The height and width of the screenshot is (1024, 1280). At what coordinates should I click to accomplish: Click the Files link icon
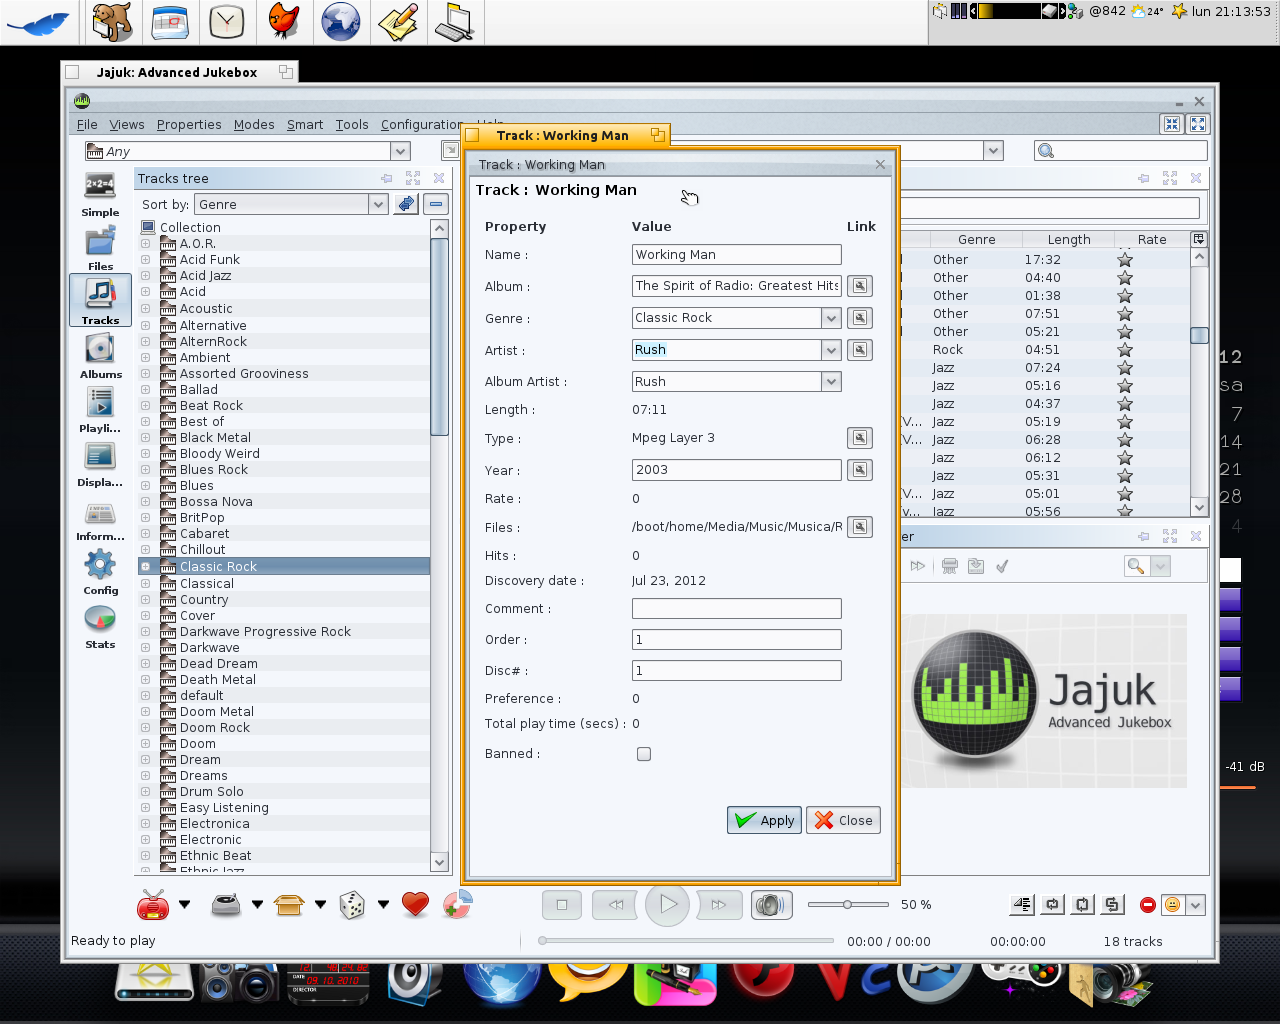click(x=859, y=527)
